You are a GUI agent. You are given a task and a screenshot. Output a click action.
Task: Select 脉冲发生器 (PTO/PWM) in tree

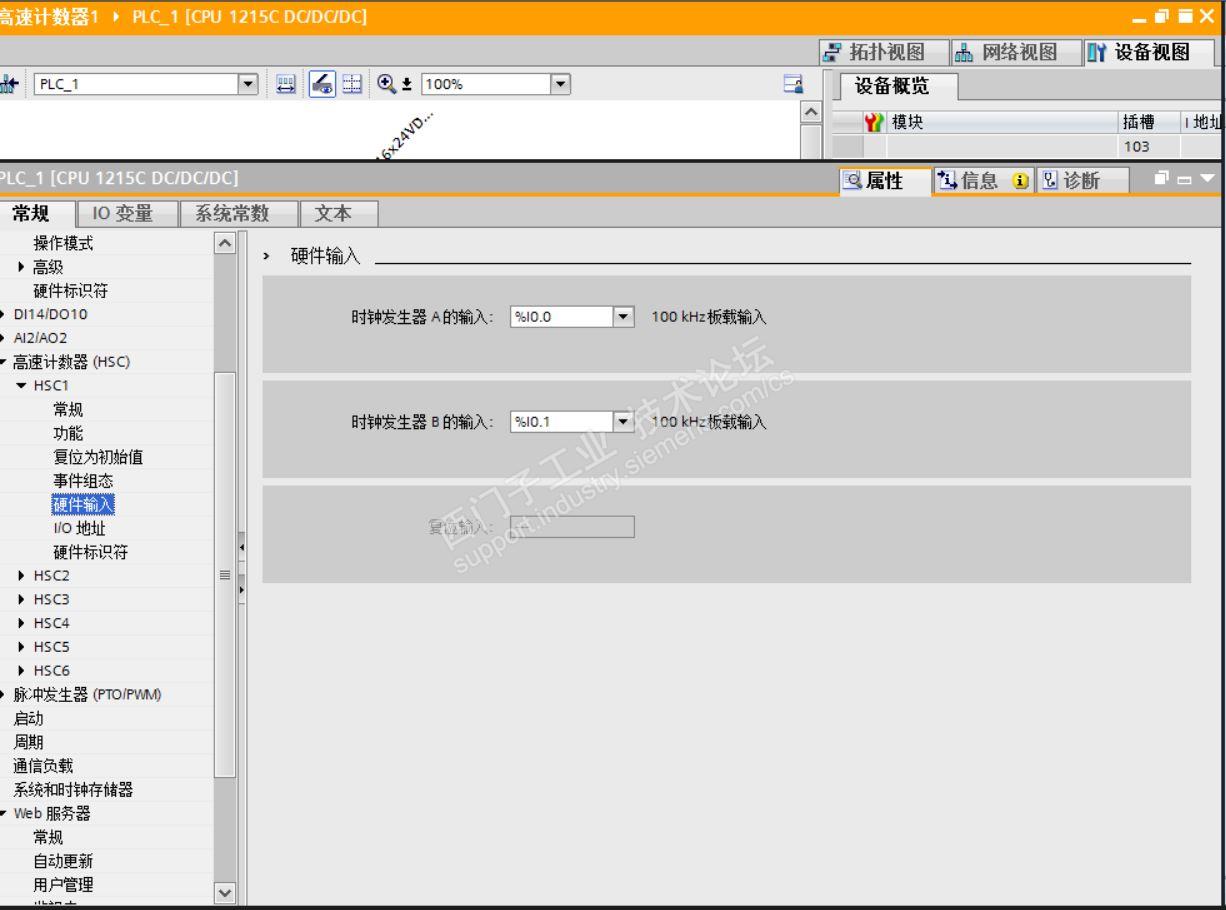(87, 694)
